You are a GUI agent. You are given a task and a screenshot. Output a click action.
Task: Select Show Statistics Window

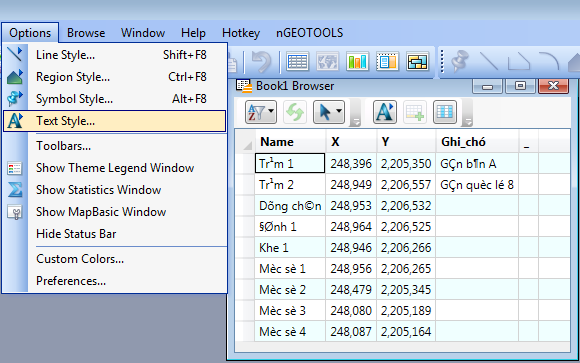pyautogui.click(x=115, y=190)
